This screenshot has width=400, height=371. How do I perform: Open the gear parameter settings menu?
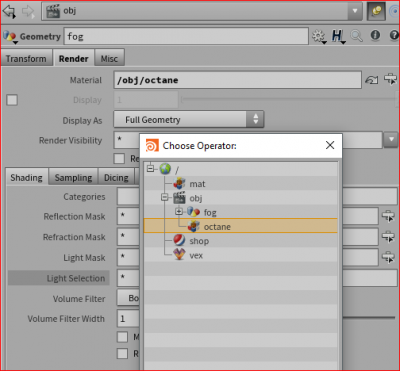pyautogui.click(x=319, y=36)
